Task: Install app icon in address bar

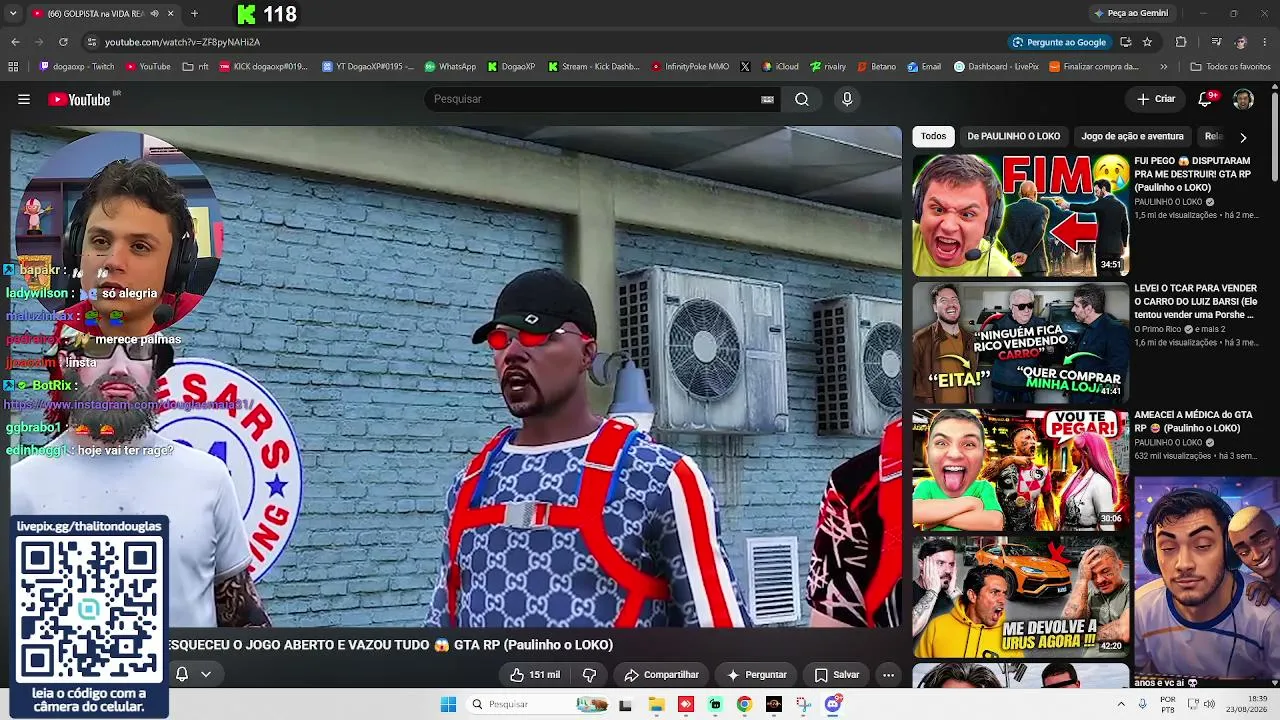Action: [1125, 42]
